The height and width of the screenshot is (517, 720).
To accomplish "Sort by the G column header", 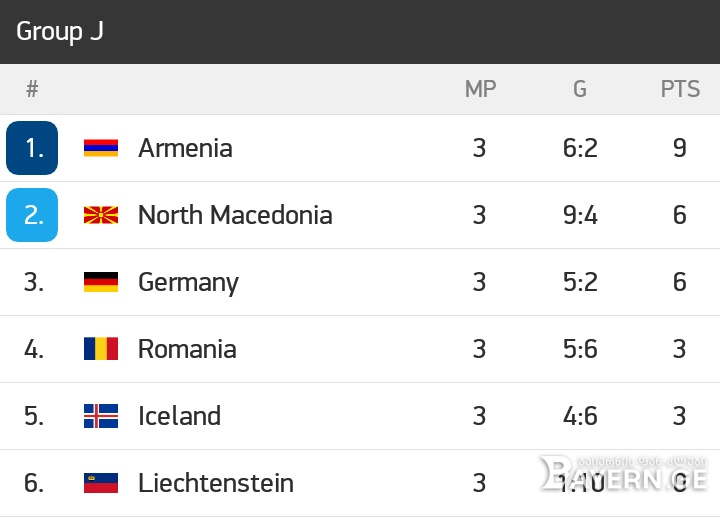I will (580, 89).
